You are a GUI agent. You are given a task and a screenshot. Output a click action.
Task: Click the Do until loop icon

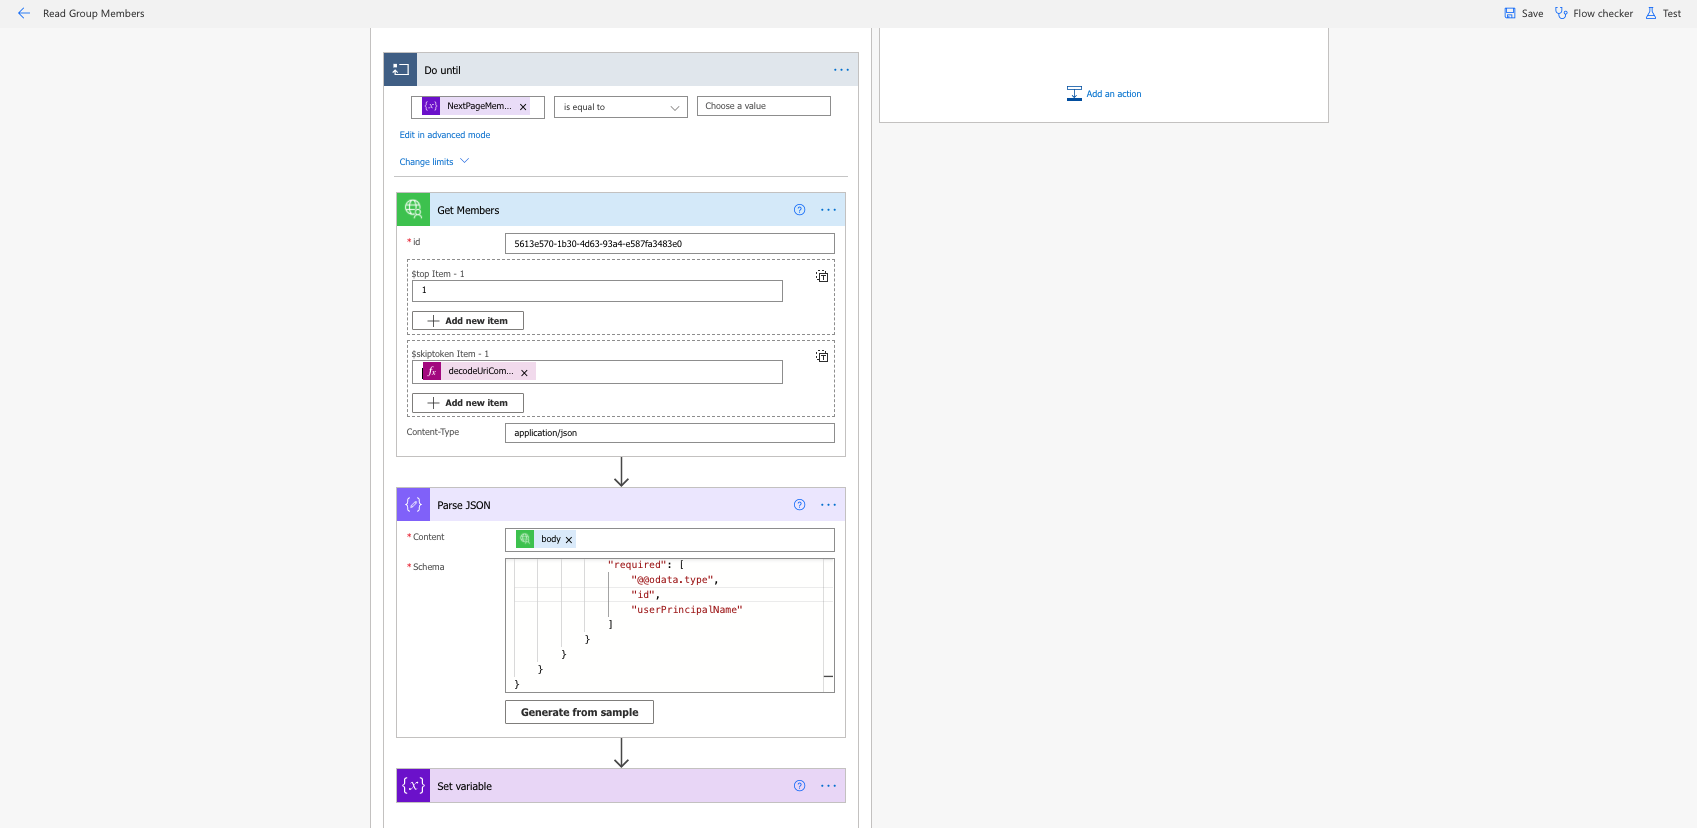click(x=400, y=70)
